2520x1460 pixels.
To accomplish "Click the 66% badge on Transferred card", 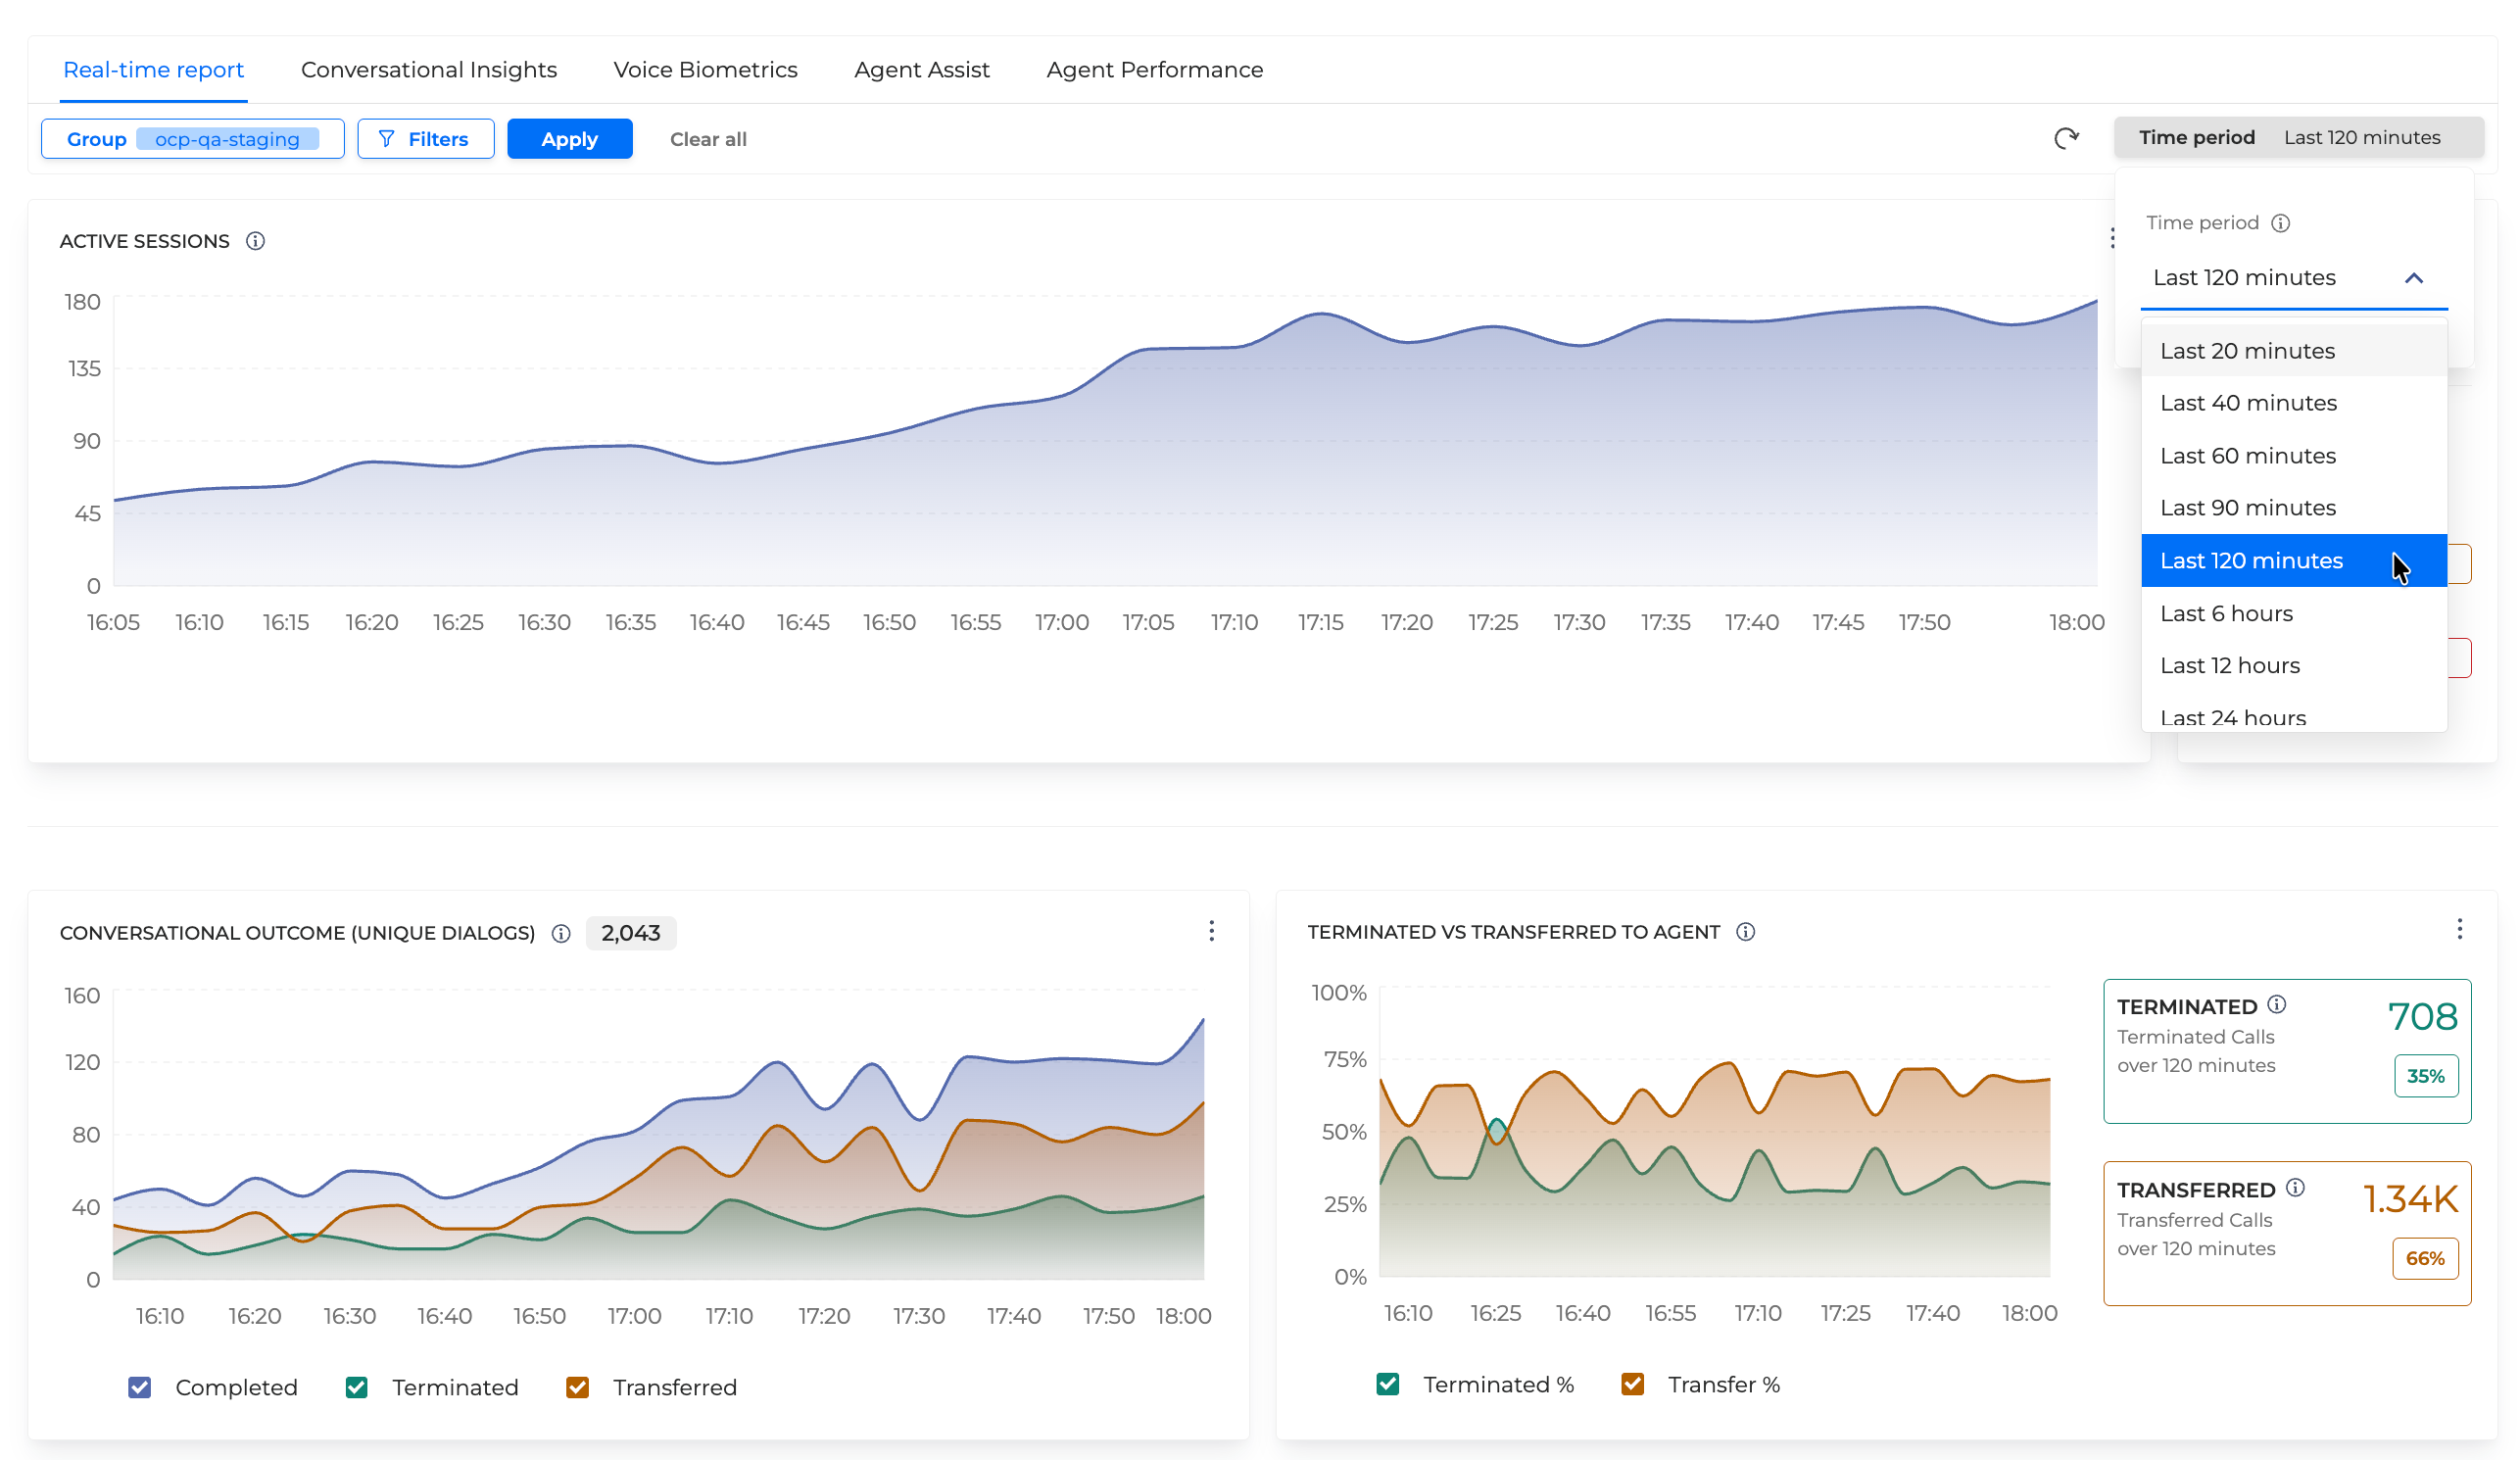I will (x=2425, y=1259).
